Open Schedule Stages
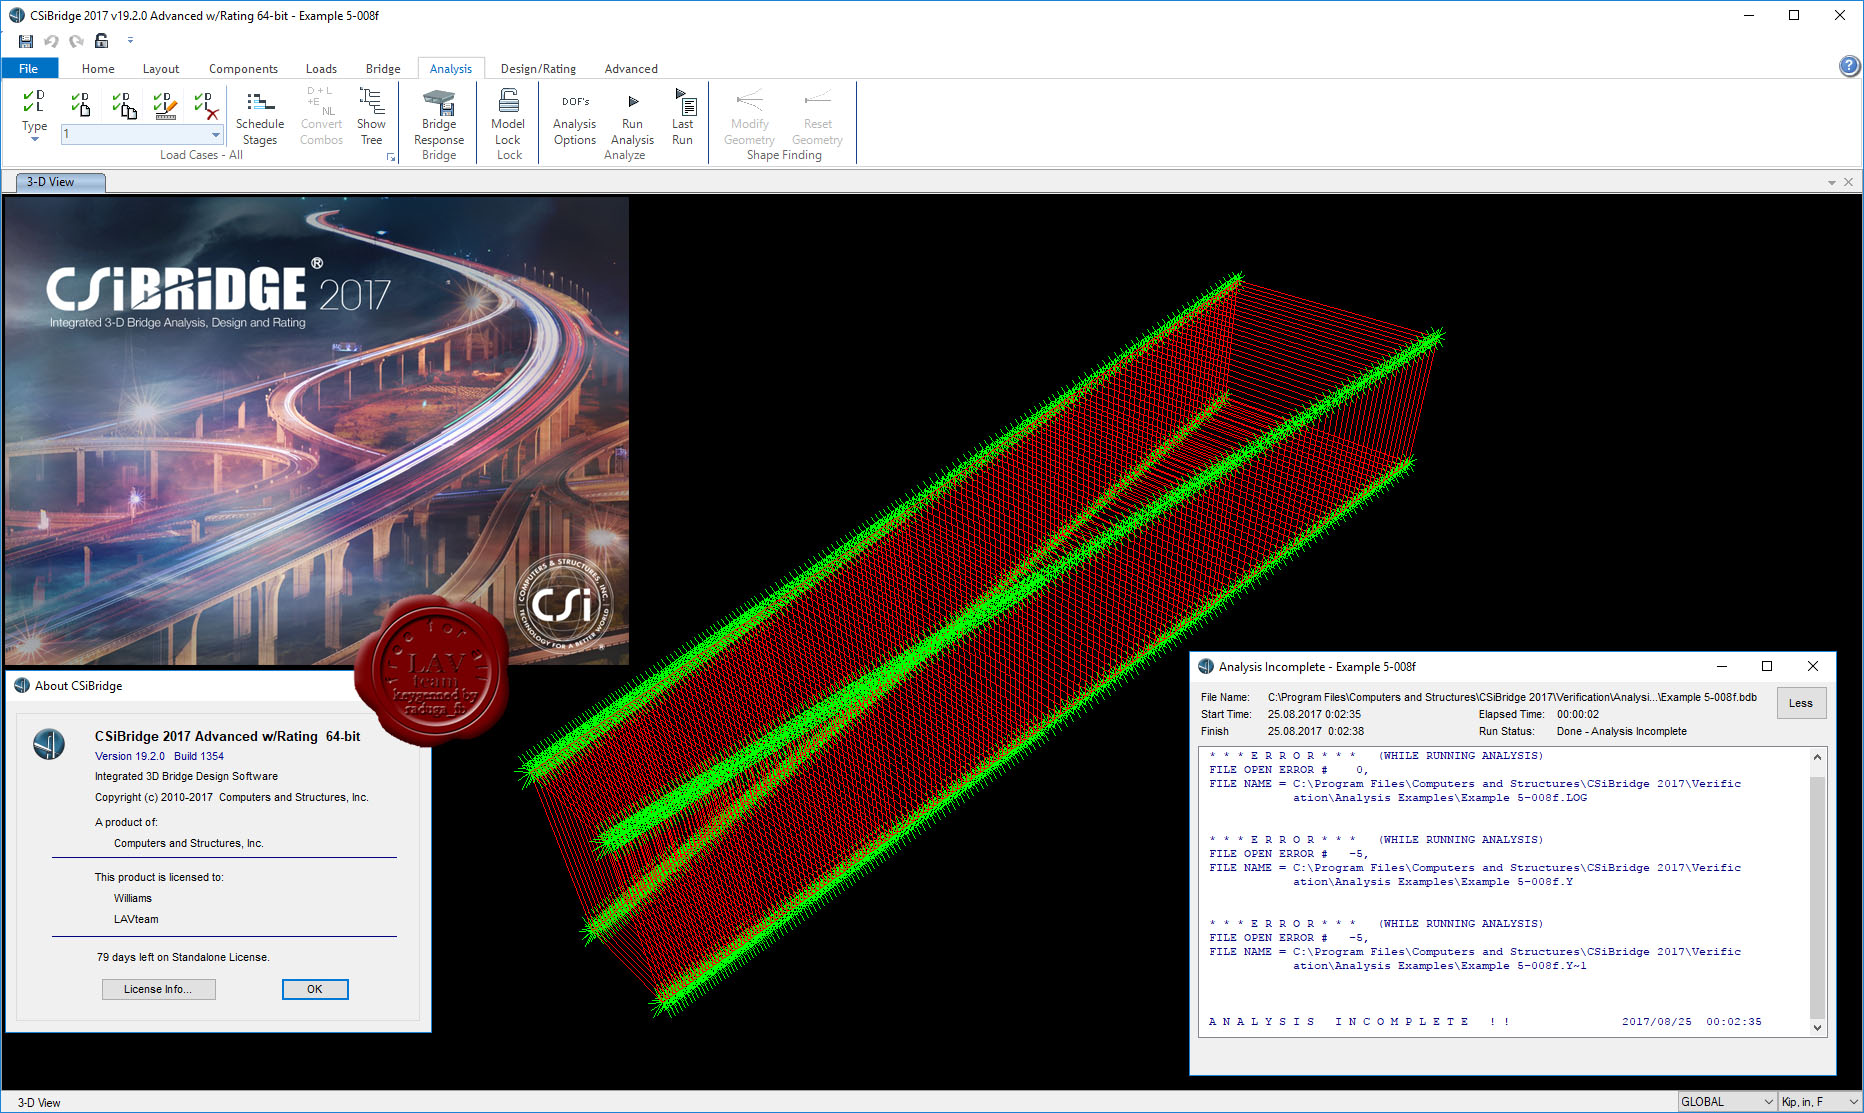 tap(260, 117)
